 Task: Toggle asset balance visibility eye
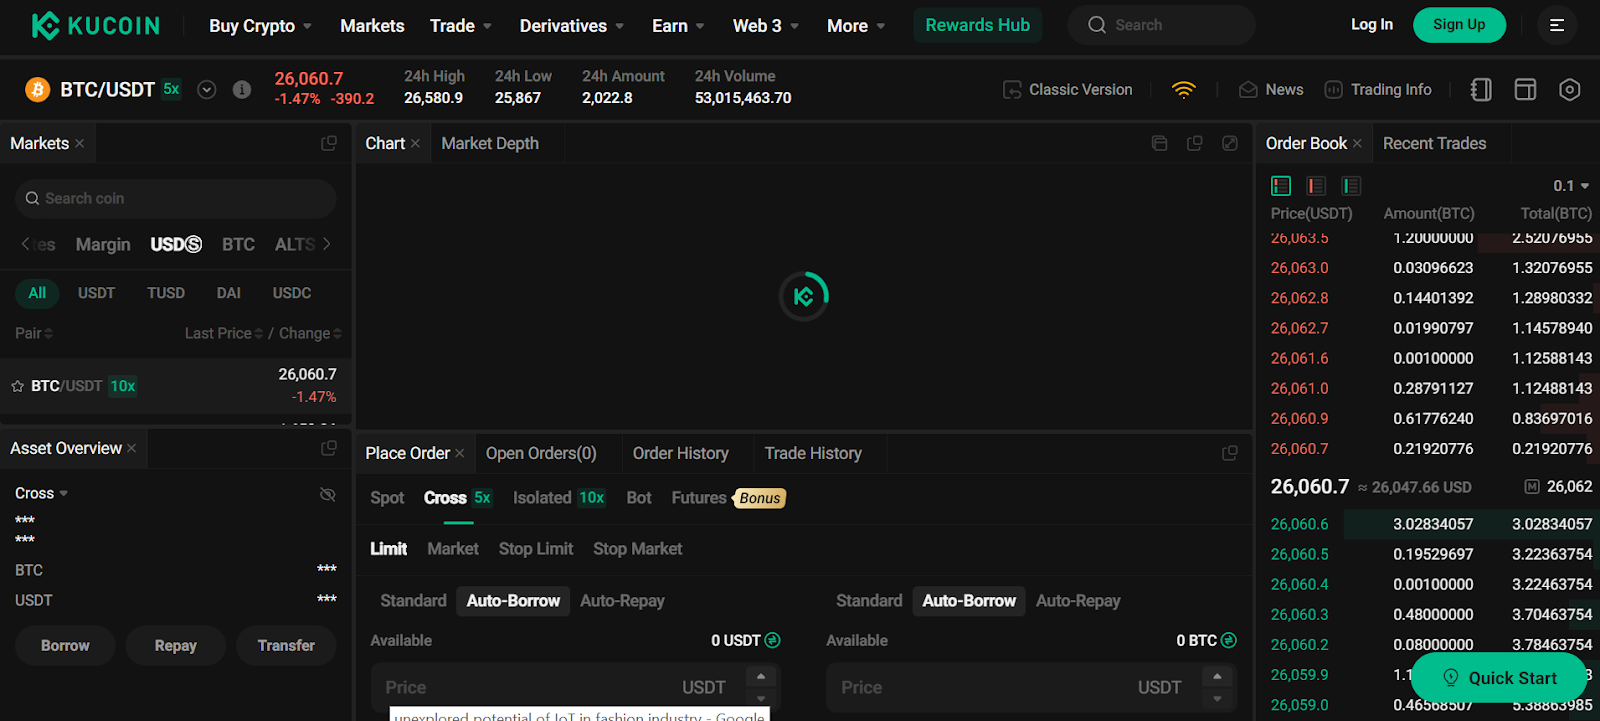coord(327,494)
